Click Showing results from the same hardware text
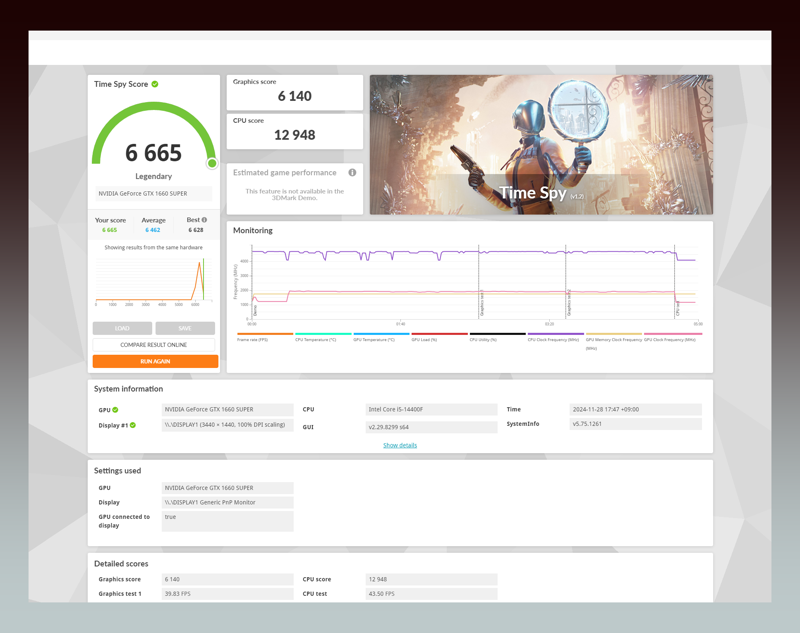 click(x=154, y=247)
